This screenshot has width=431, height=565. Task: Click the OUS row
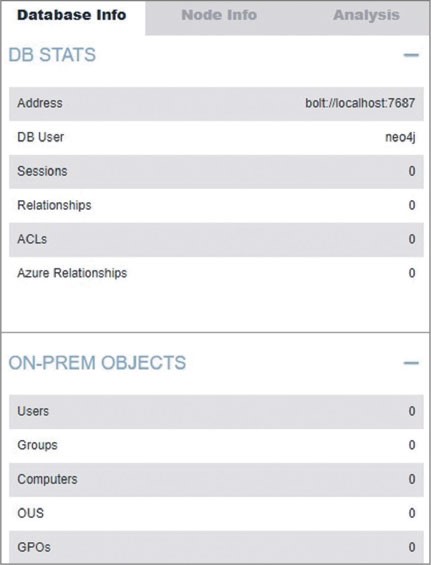[216, 513]
